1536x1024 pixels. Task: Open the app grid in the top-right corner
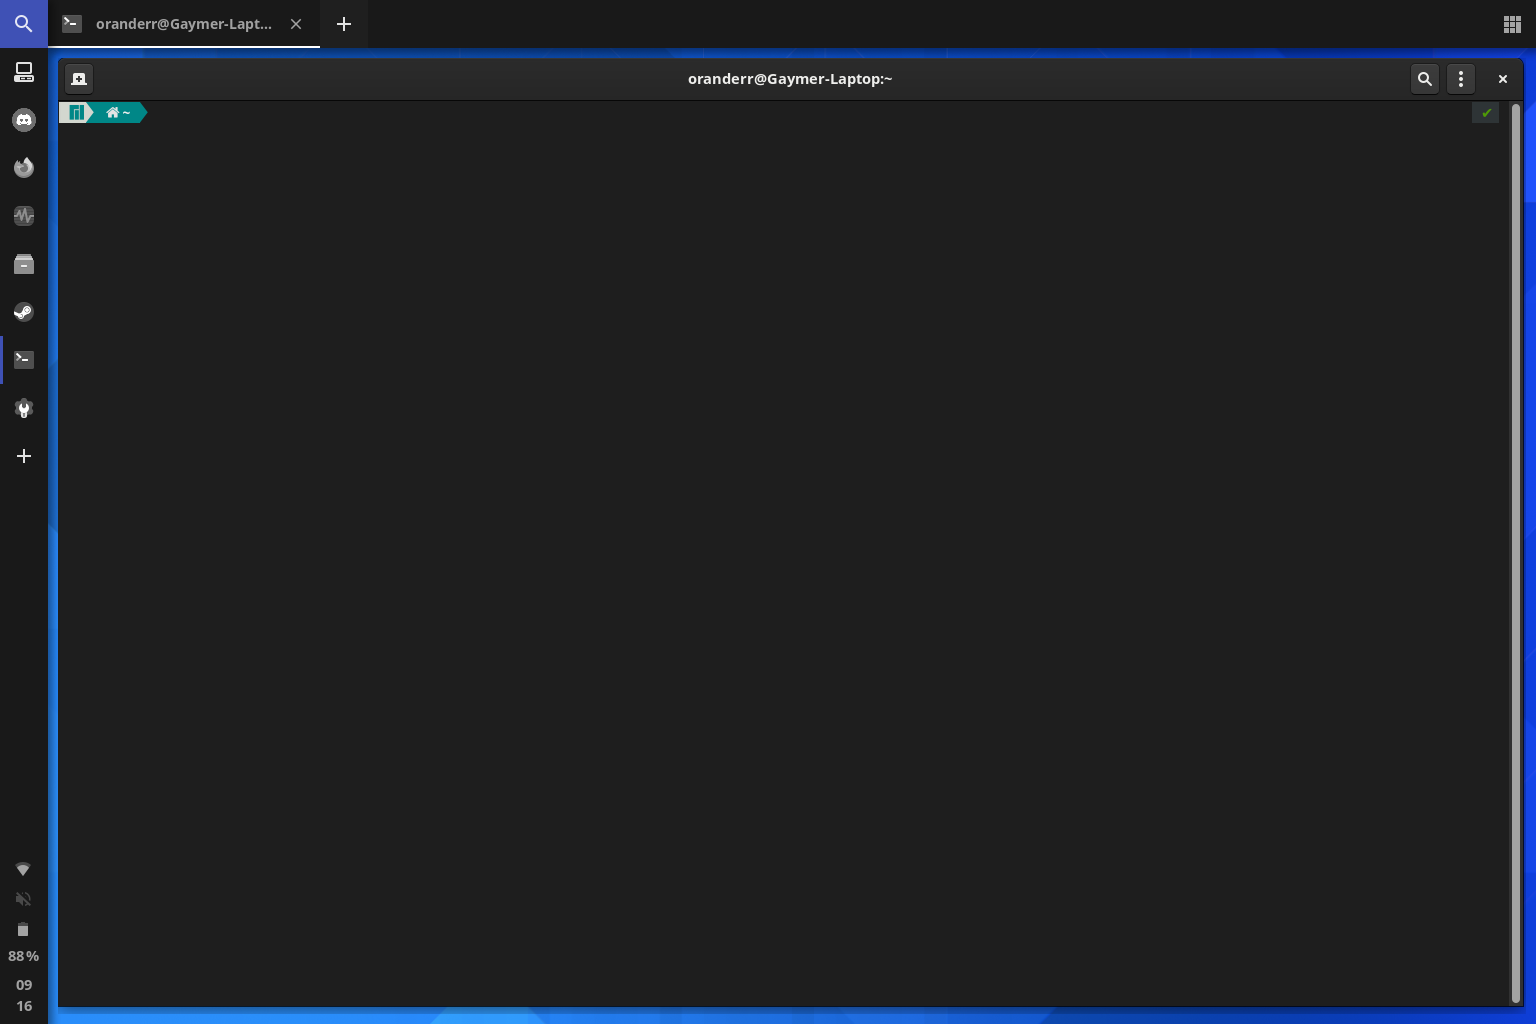pyautogui.click(x=1512, y=24)
